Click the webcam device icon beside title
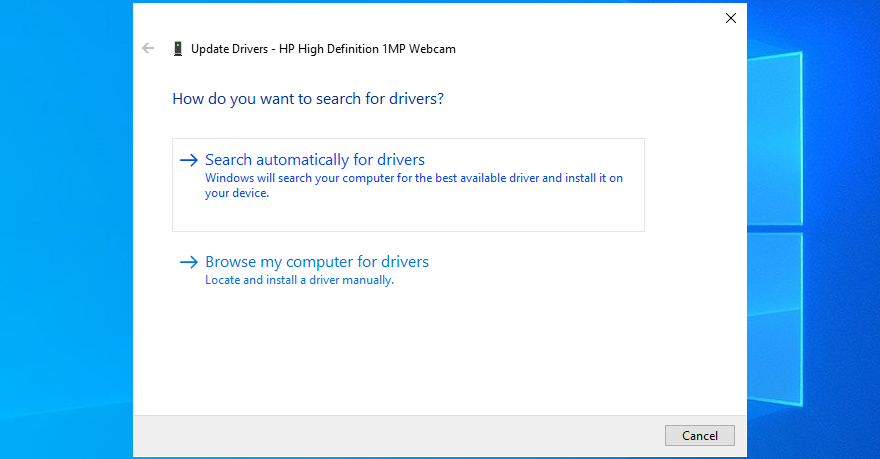The width and height of the screenshot is (880, 459). coord(177,48)
